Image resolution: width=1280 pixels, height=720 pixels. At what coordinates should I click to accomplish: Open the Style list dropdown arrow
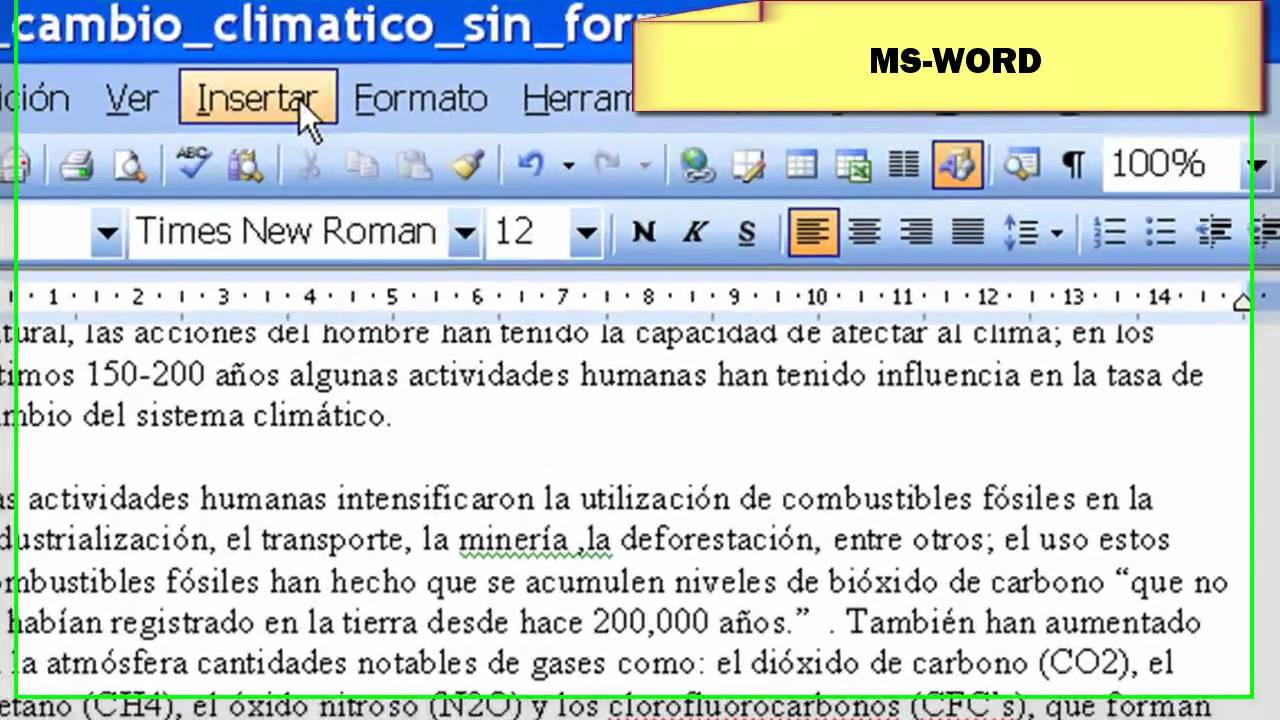point(107,233)
